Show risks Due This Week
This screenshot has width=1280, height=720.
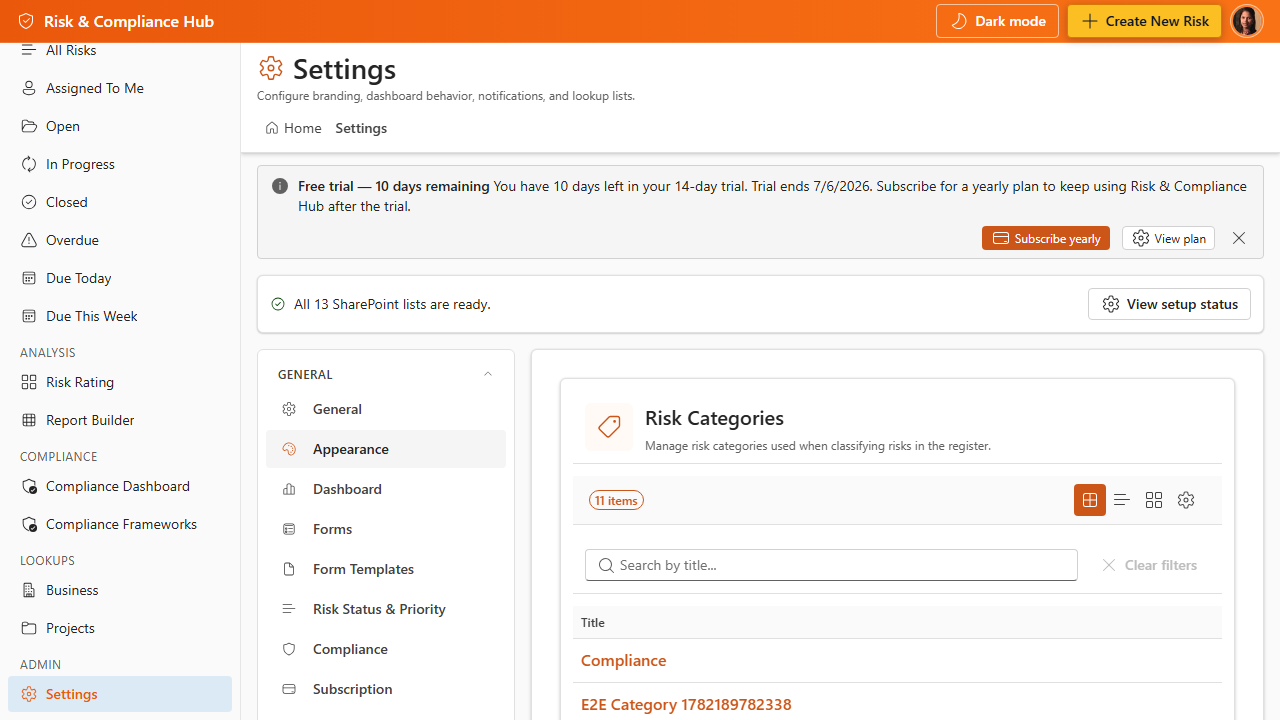pos(120,316)
